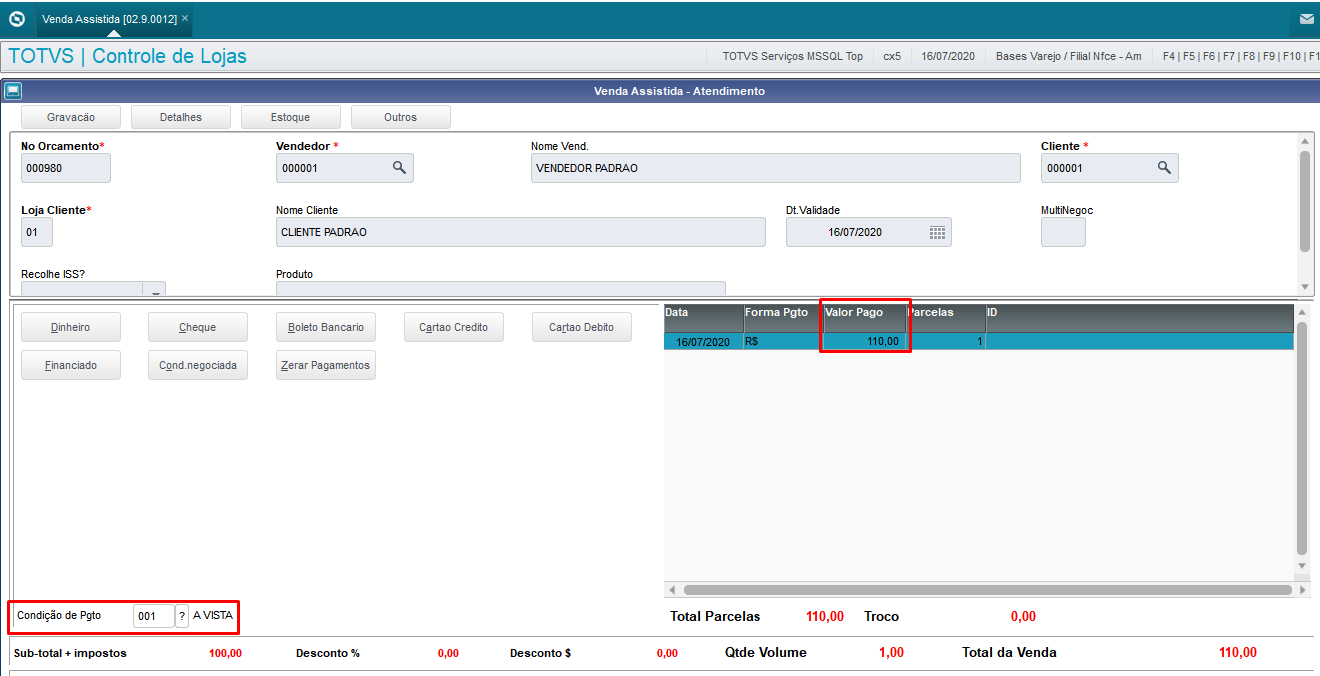Click the Parcelas column header
Viewport: 1320px width, 676px height.
(946, 318)
